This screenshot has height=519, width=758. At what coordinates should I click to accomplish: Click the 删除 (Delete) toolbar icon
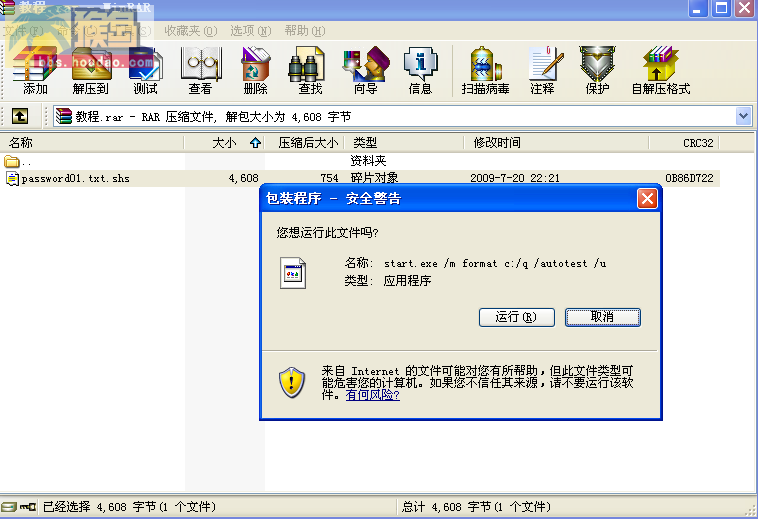coord(255,71)
